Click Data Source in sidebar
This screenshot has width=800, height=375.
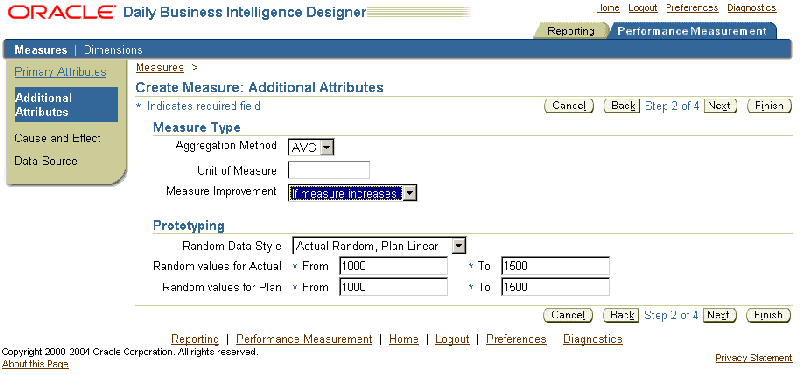coord(46,161)
